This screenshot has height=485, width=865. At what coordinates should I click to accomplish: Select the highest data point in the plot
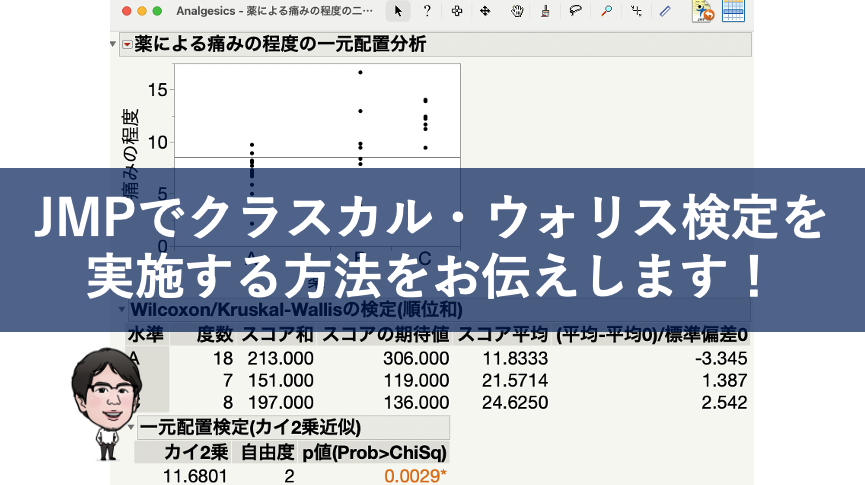click(360, 72)
